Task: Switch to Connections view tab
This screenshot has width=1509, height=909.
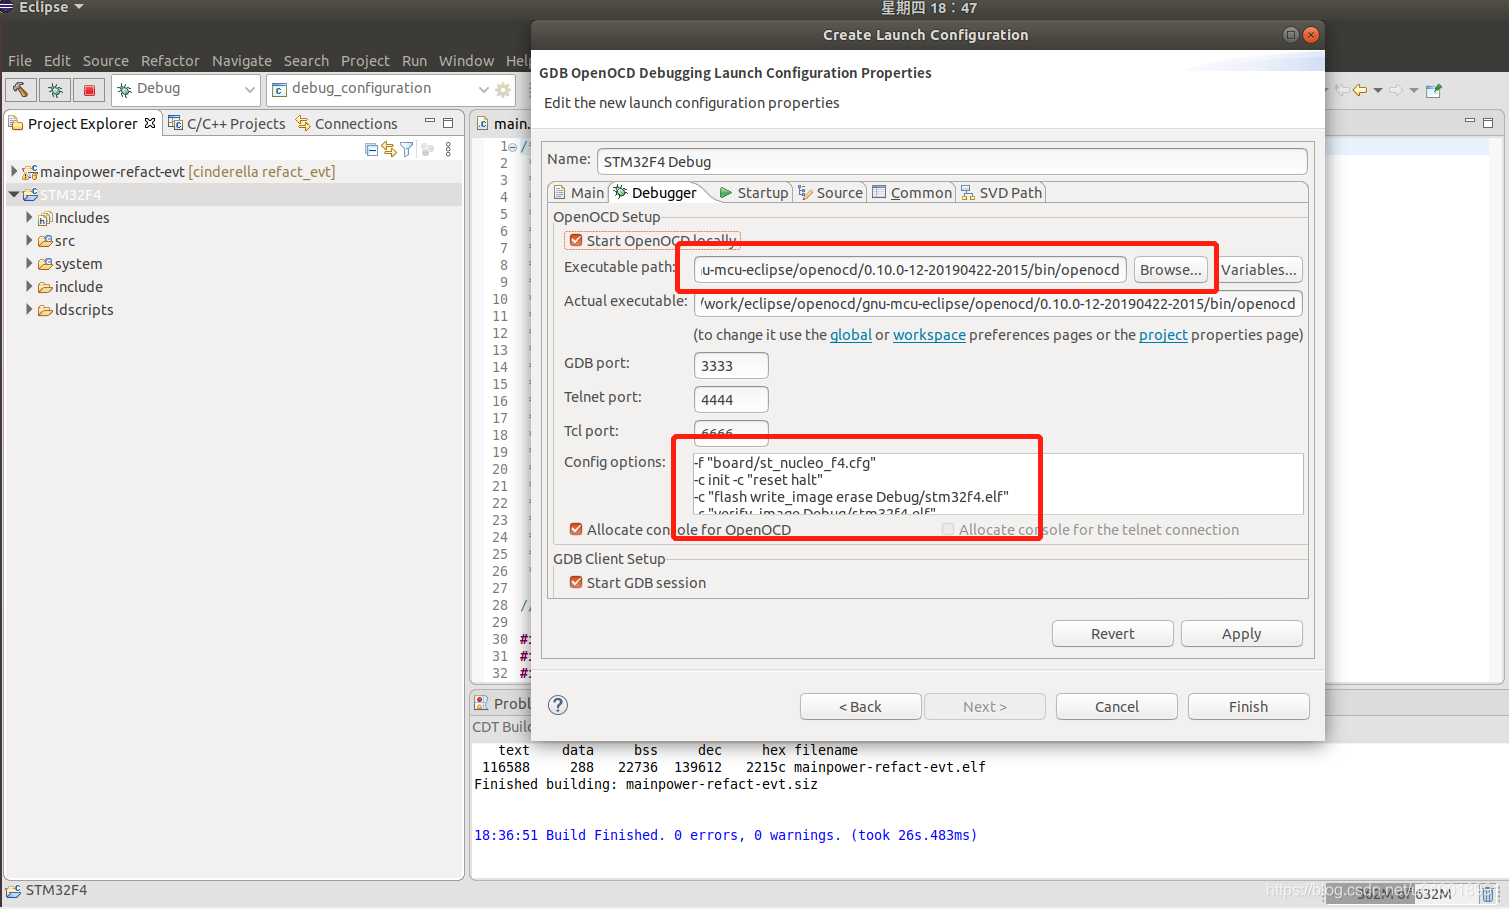Action: click(347, 123)
